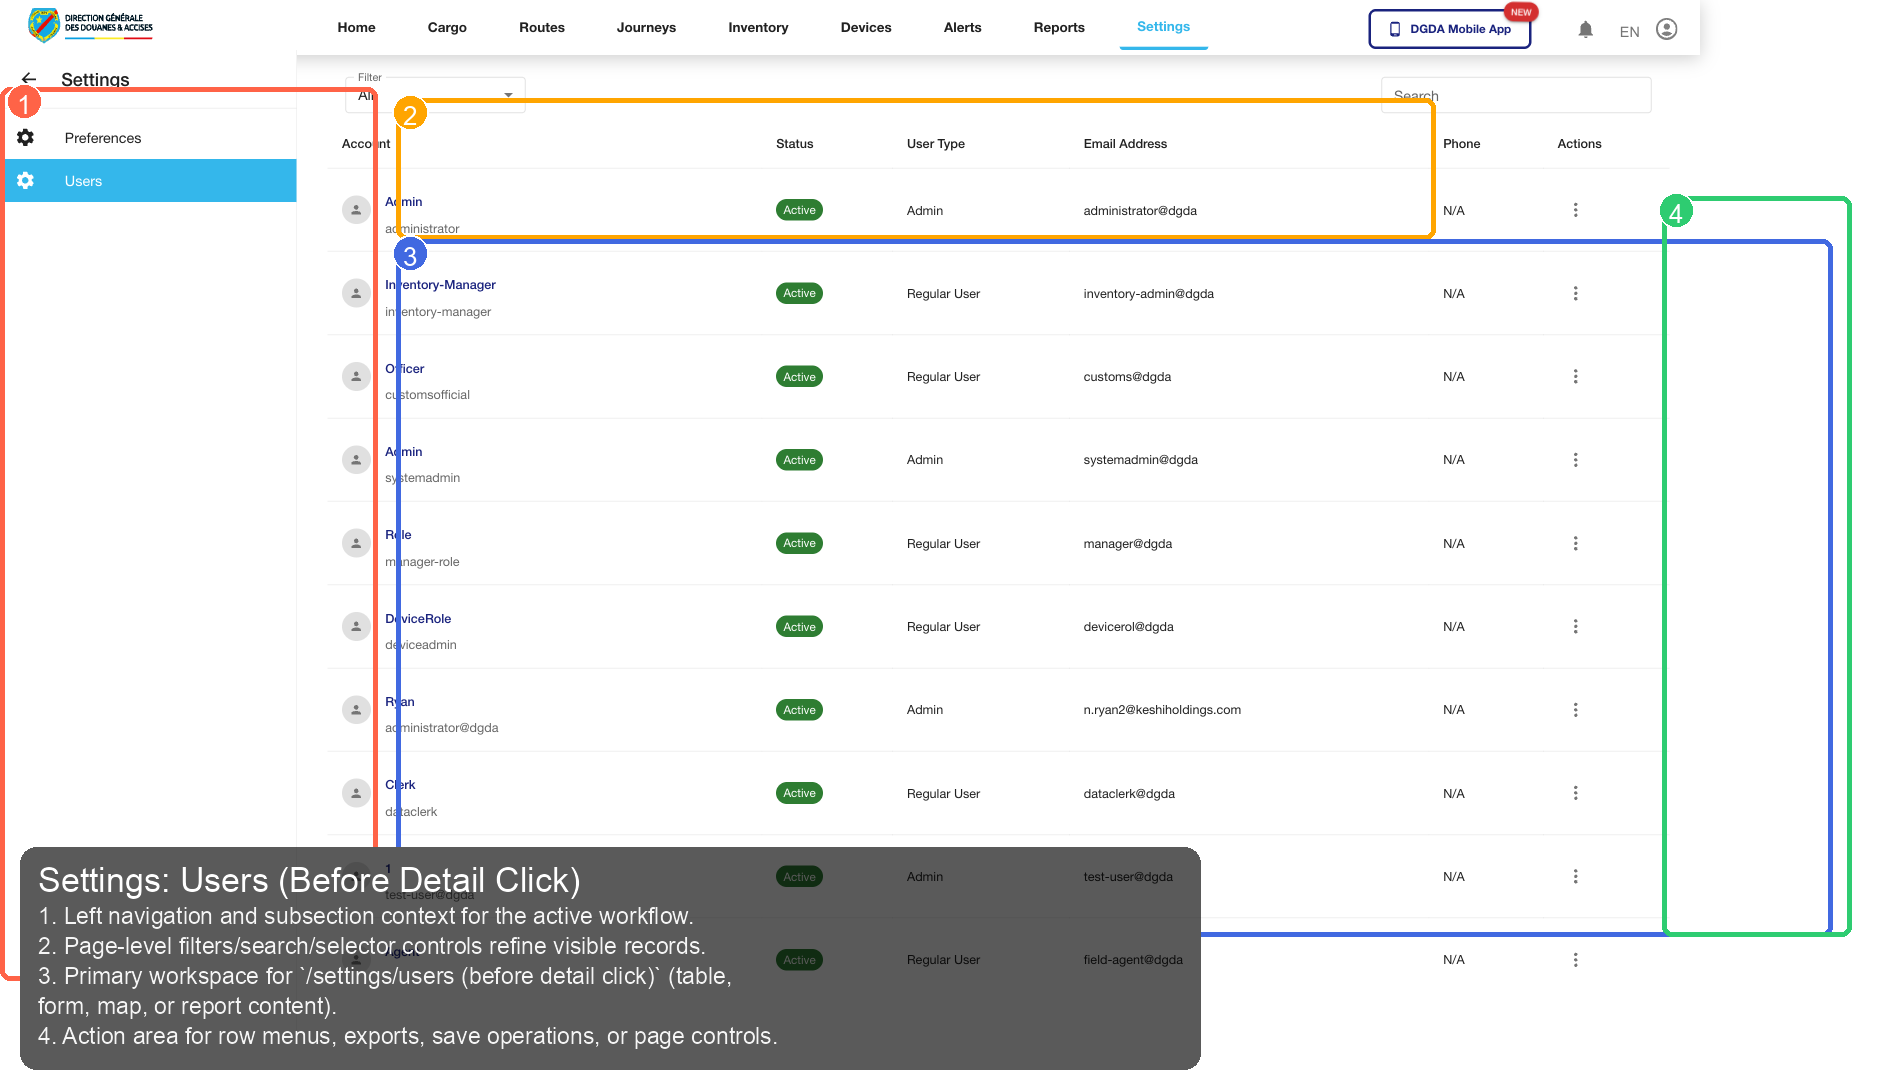Click into the Search field
This screenshot has width=1889, height=1089.
(x=1515, y=94)
